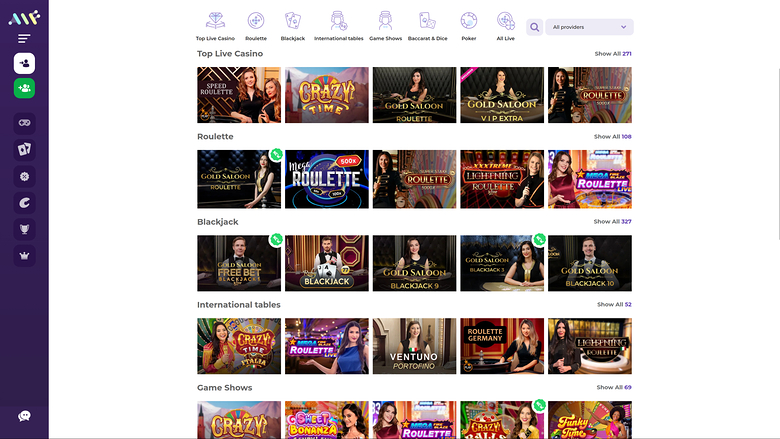This screenshot has width=780, height=439.
Task: Show All 327 Blackjack games
Action: click(x=612, y=222)
